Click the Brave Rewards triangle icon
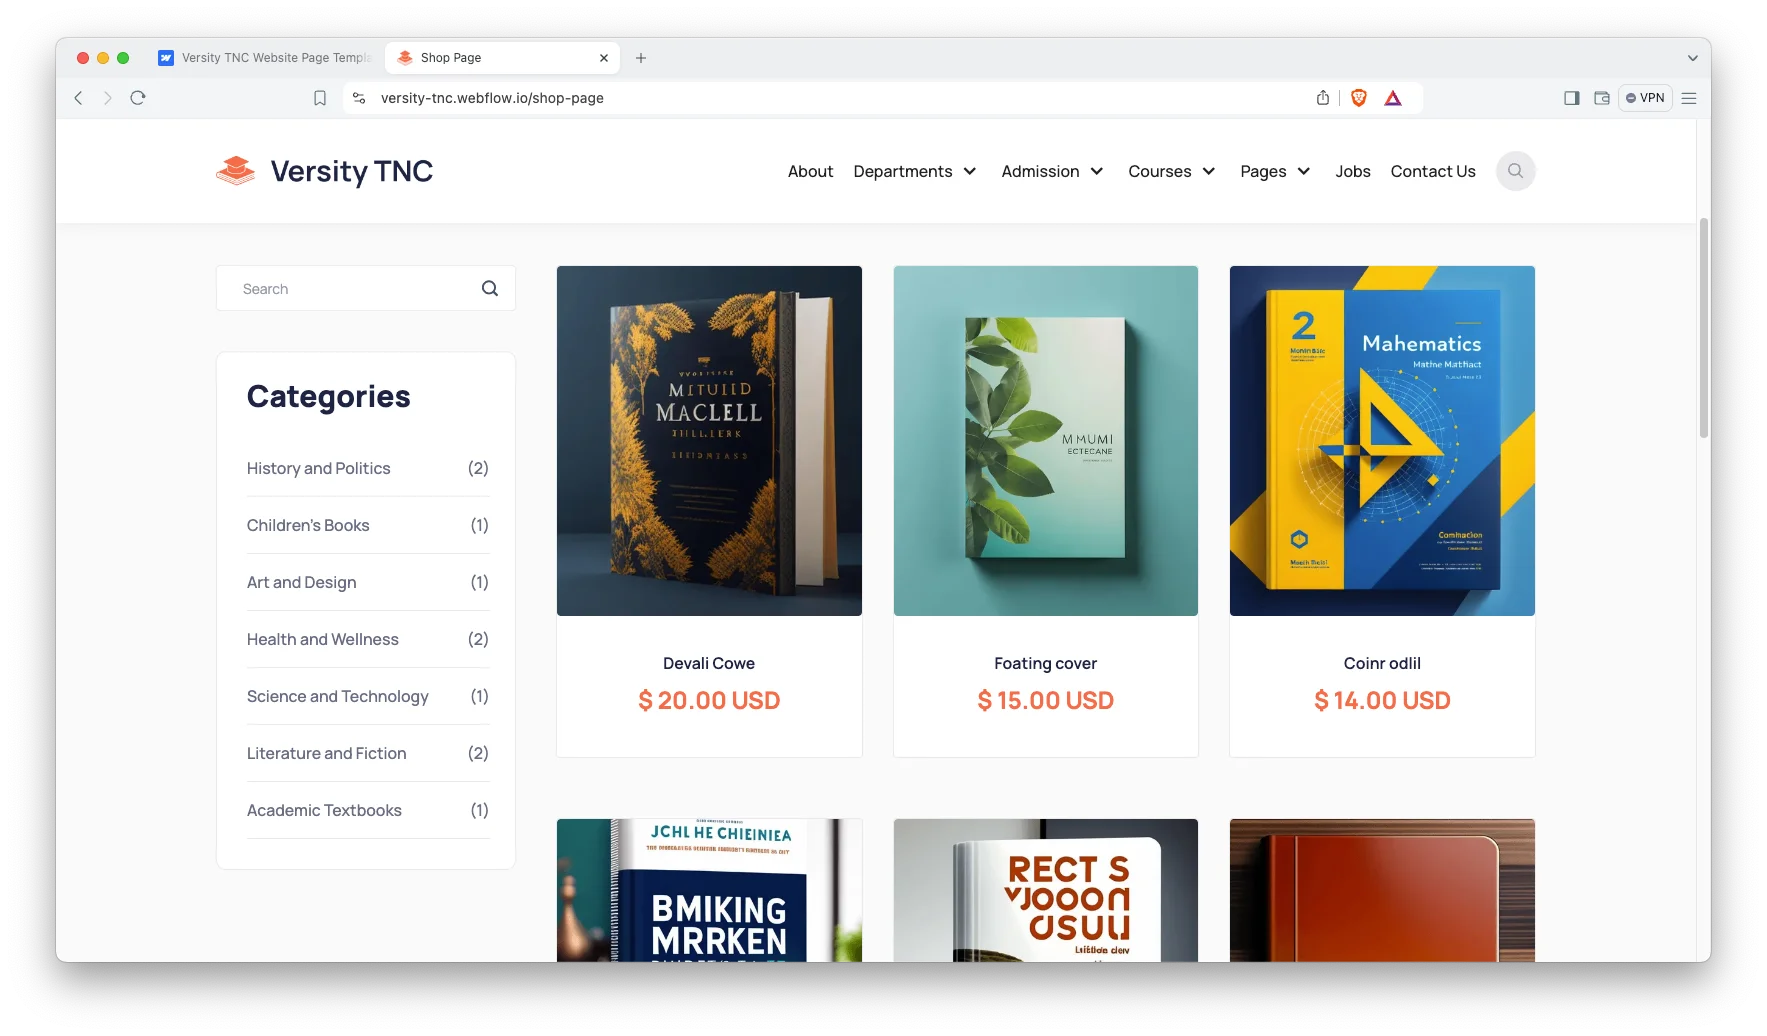Image resolution: width=1767 pixels, height=1036 pixels. (x=1393, y=98)
